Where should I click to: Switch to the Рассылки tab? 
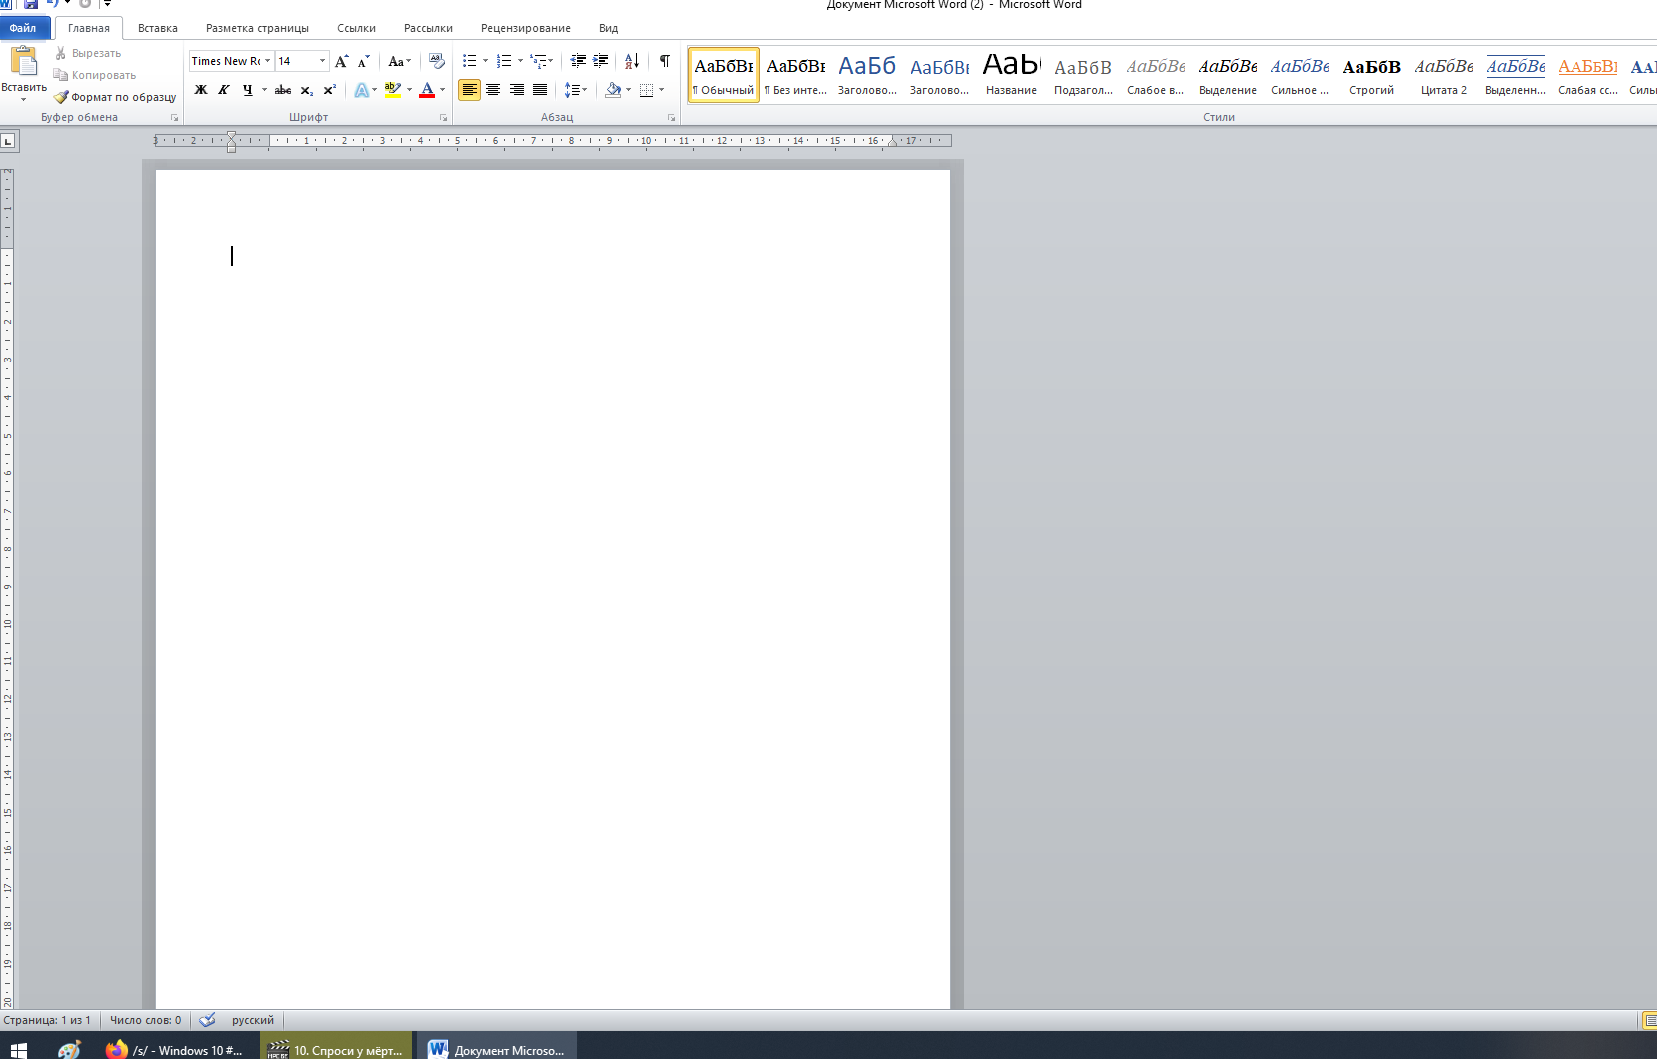point(428,28)
